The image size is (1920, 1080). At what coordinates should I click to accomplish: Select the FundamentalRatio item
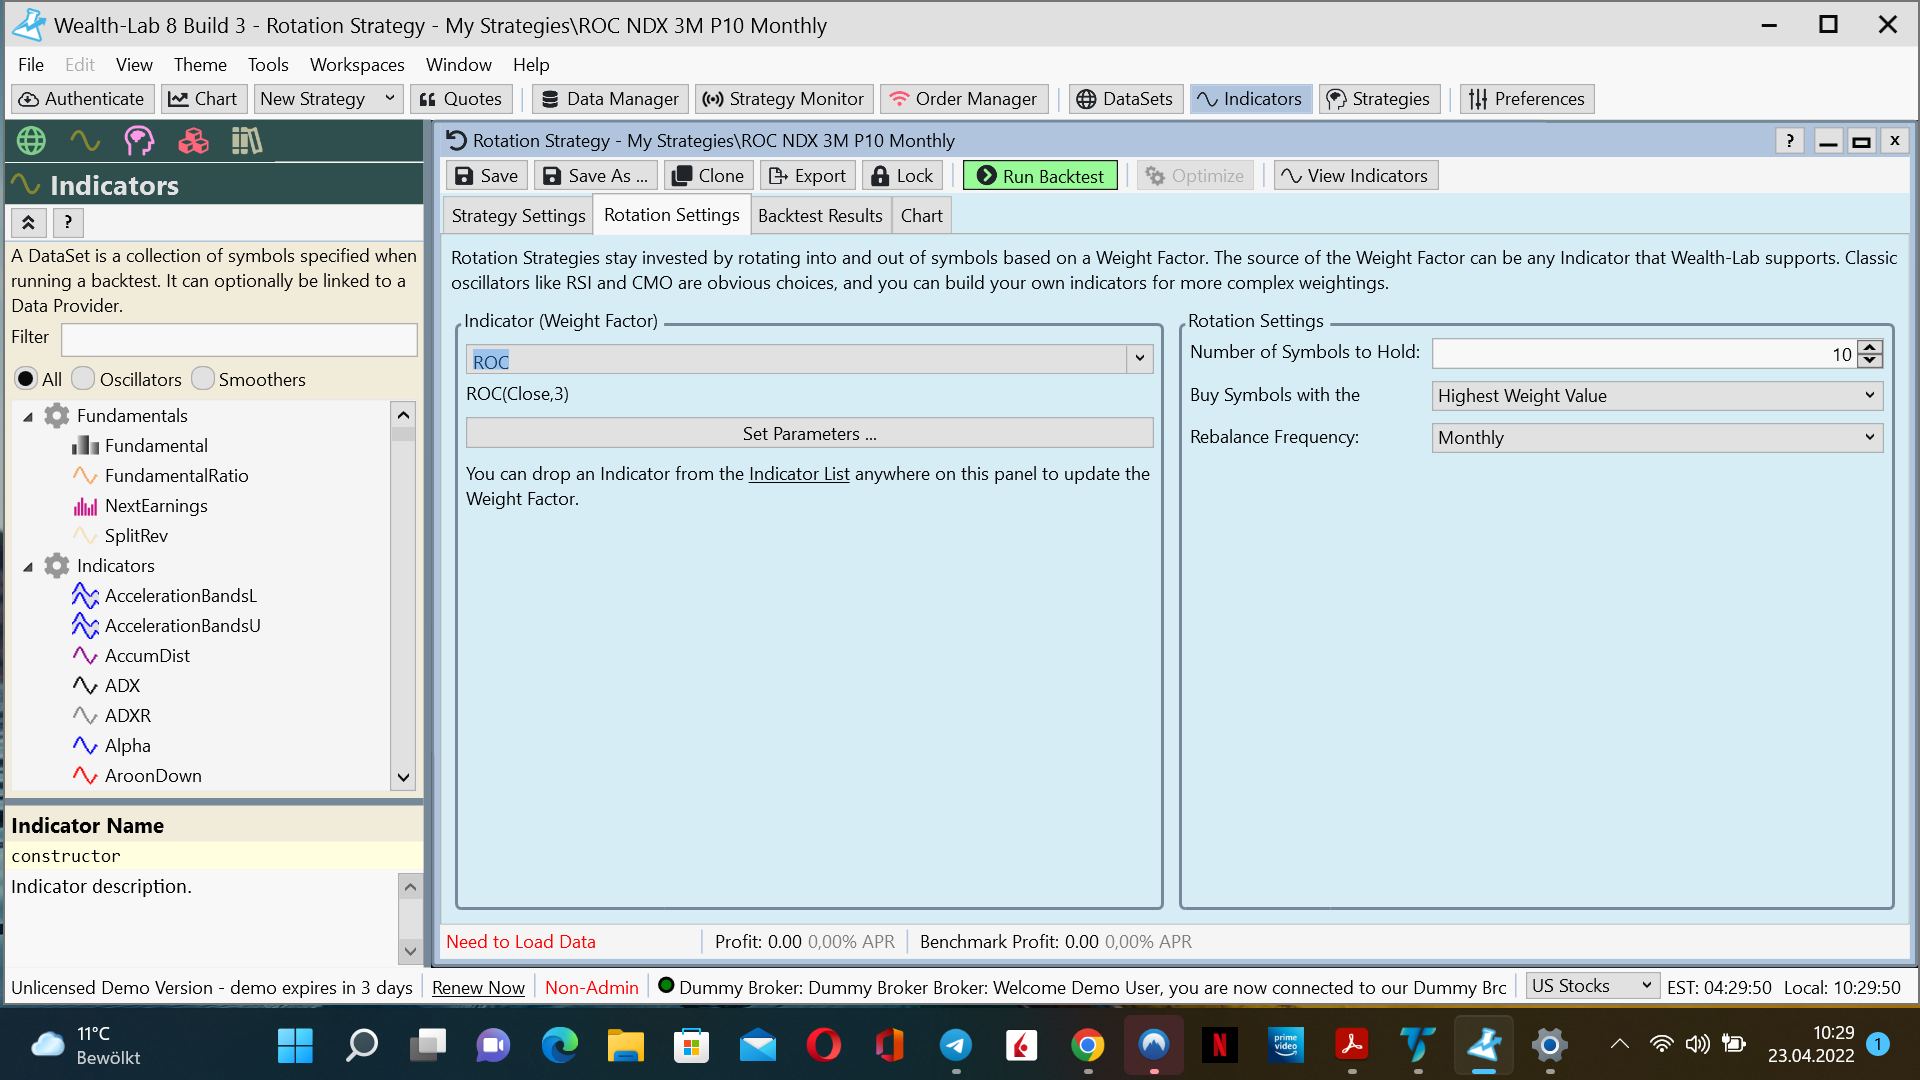pyautogui.click(x=176, y=476)
